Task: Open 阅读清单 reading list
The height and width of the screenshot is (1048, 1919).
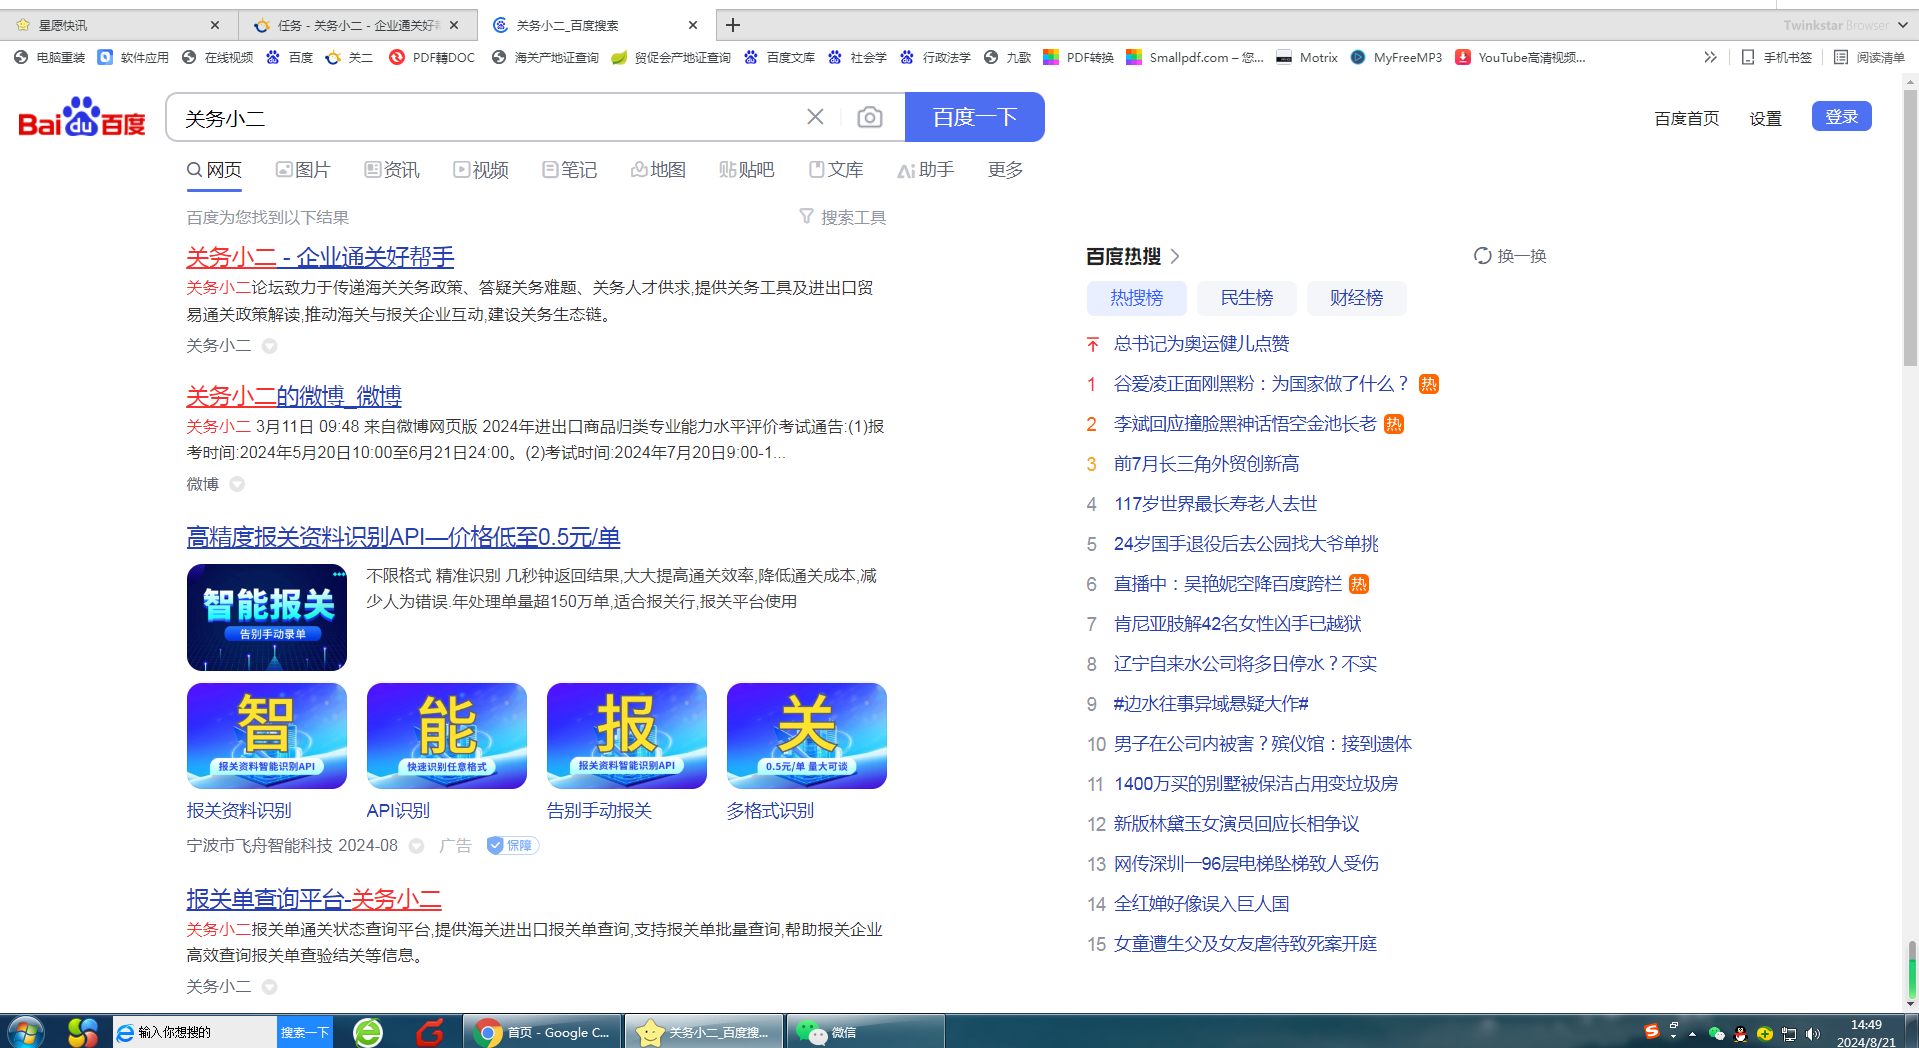Action: 1870,57
